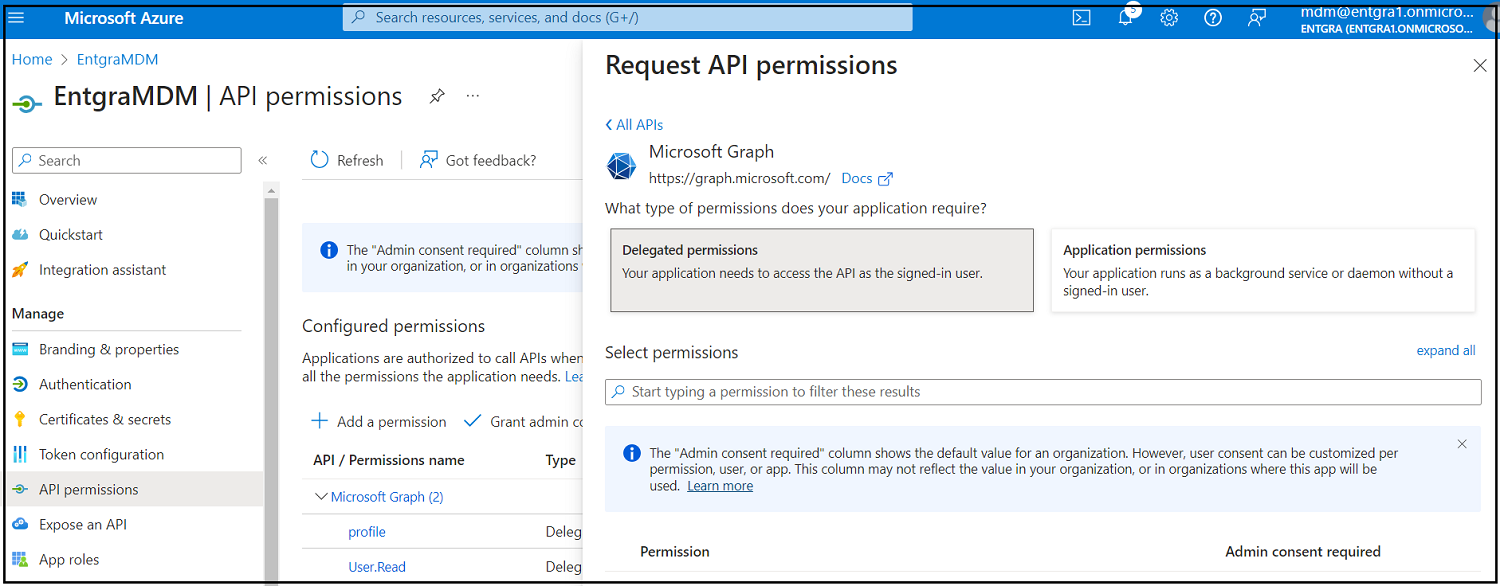Viewport: 1500px width, 586px height.
Task: Click the Certificates key icon
Action: coord(19,419)
